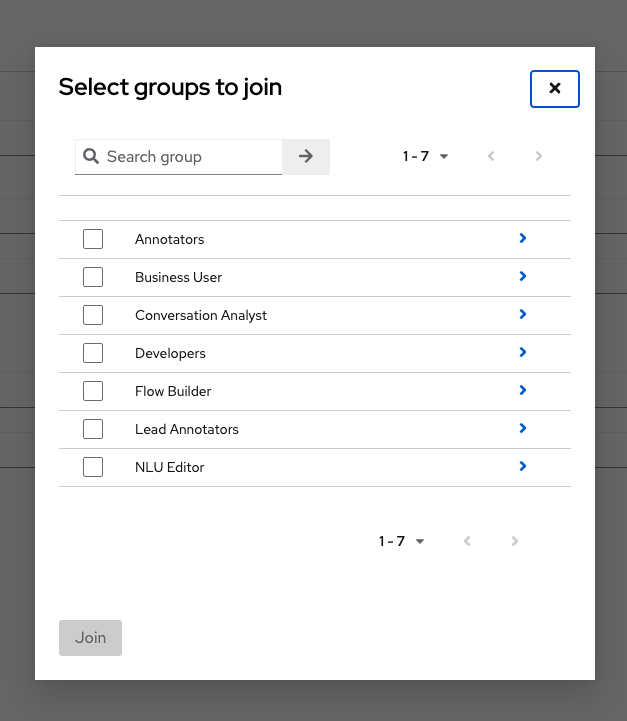627x721 pixels.
Task: Click the Join button
Action: (91, 638)
